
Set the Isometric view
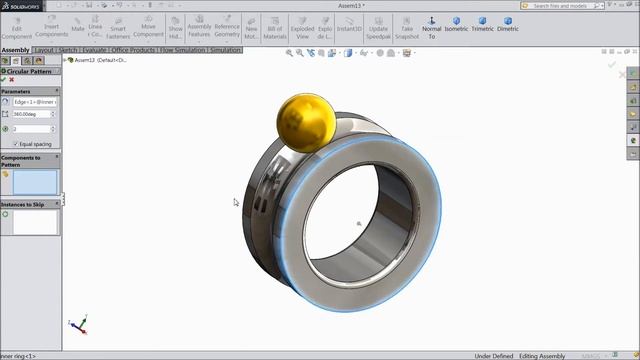456,24
